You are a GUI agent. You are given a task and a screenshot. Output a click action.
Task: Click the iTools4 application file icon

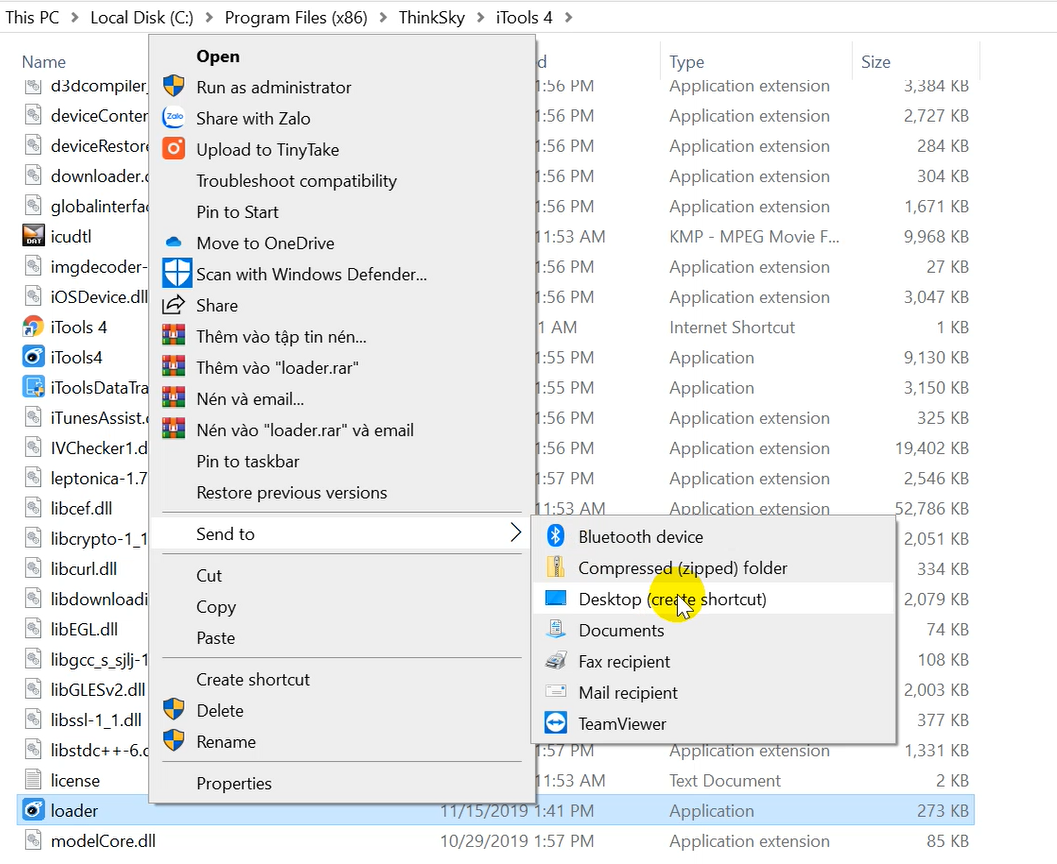tap(34, 357)
